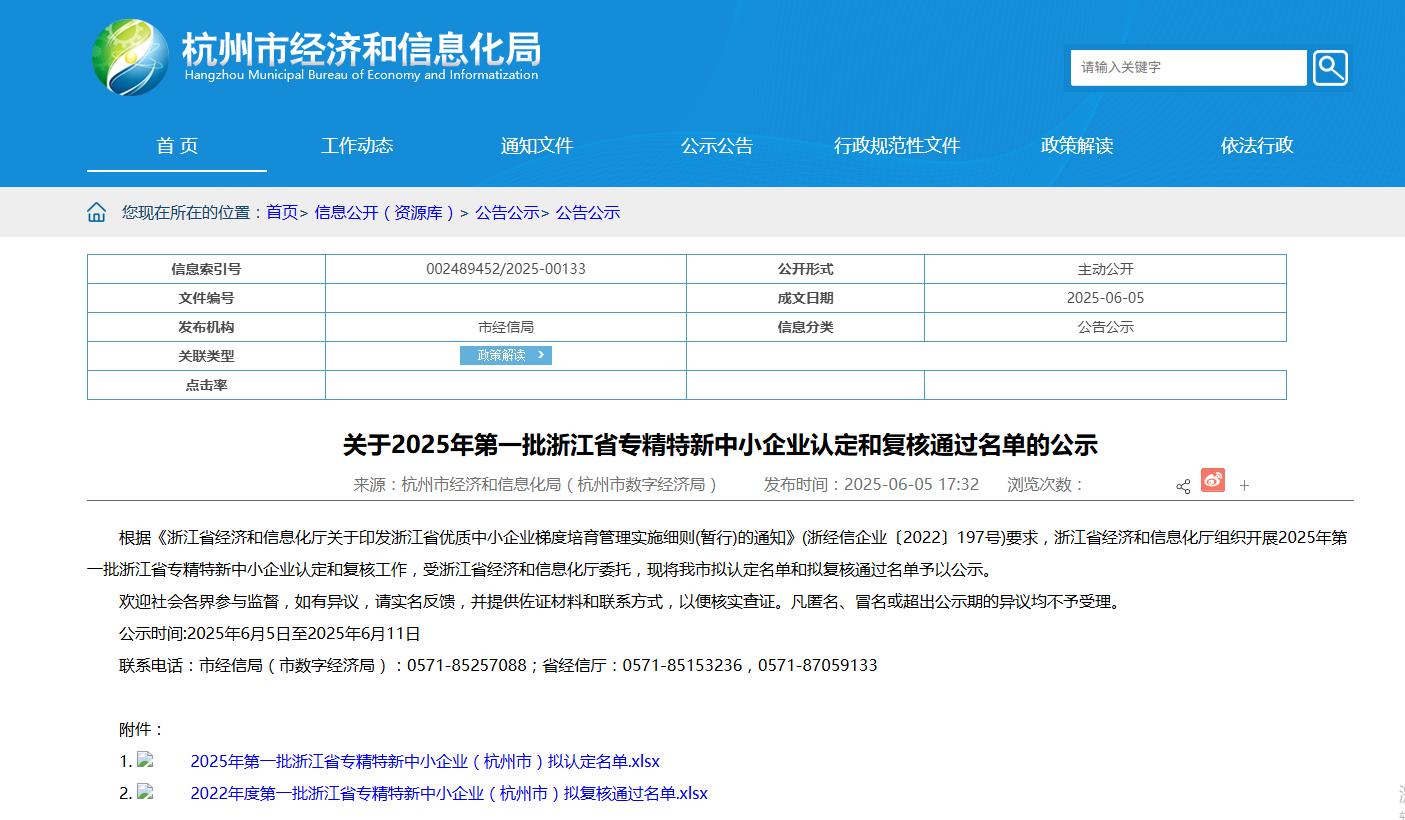The height and width of the screenshot is (820, 1405).
Task: Share the article via the Weibo icon
Action: coord(1213,481)
